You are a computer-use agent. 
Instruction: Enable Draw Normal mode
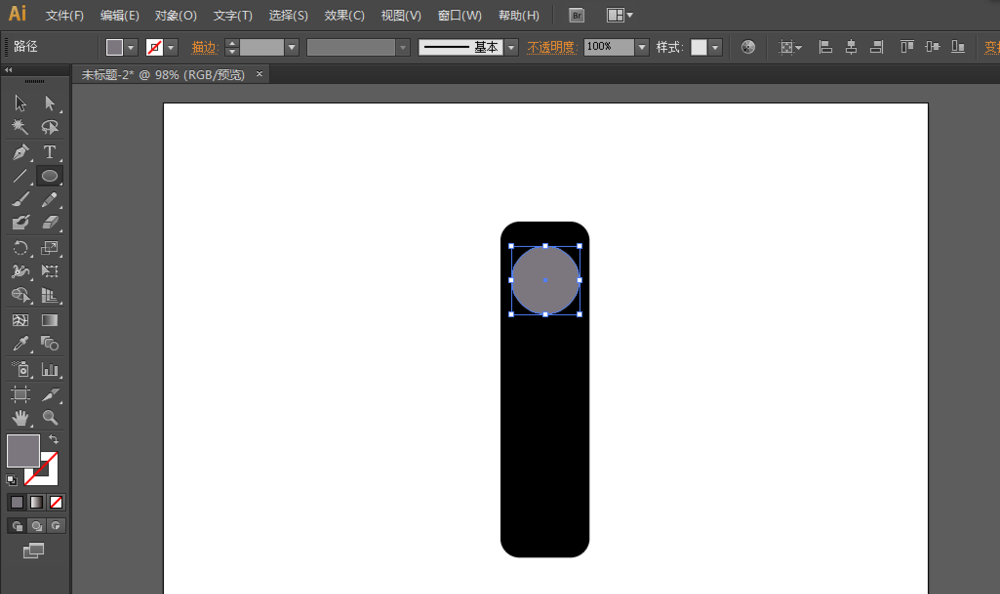17,526
